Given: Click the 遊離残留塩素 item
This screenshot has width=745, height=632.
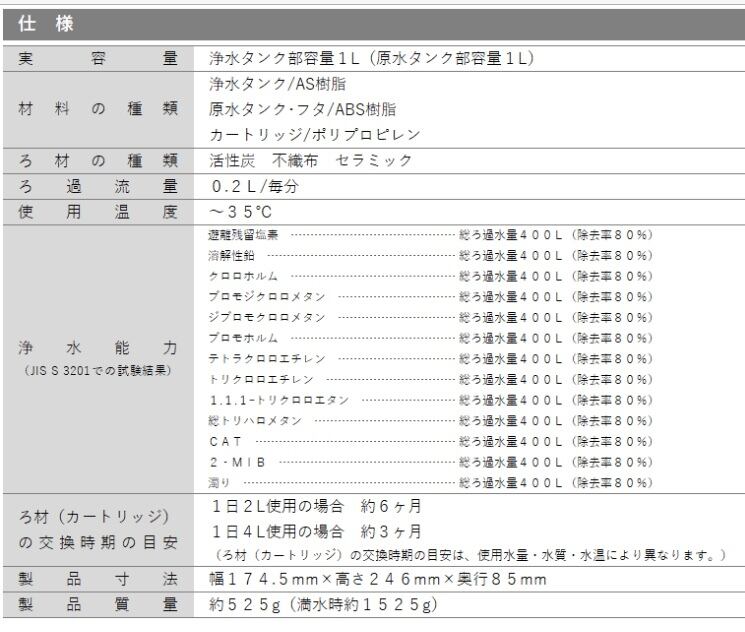Looking at the screenshot, I should 243,235.
